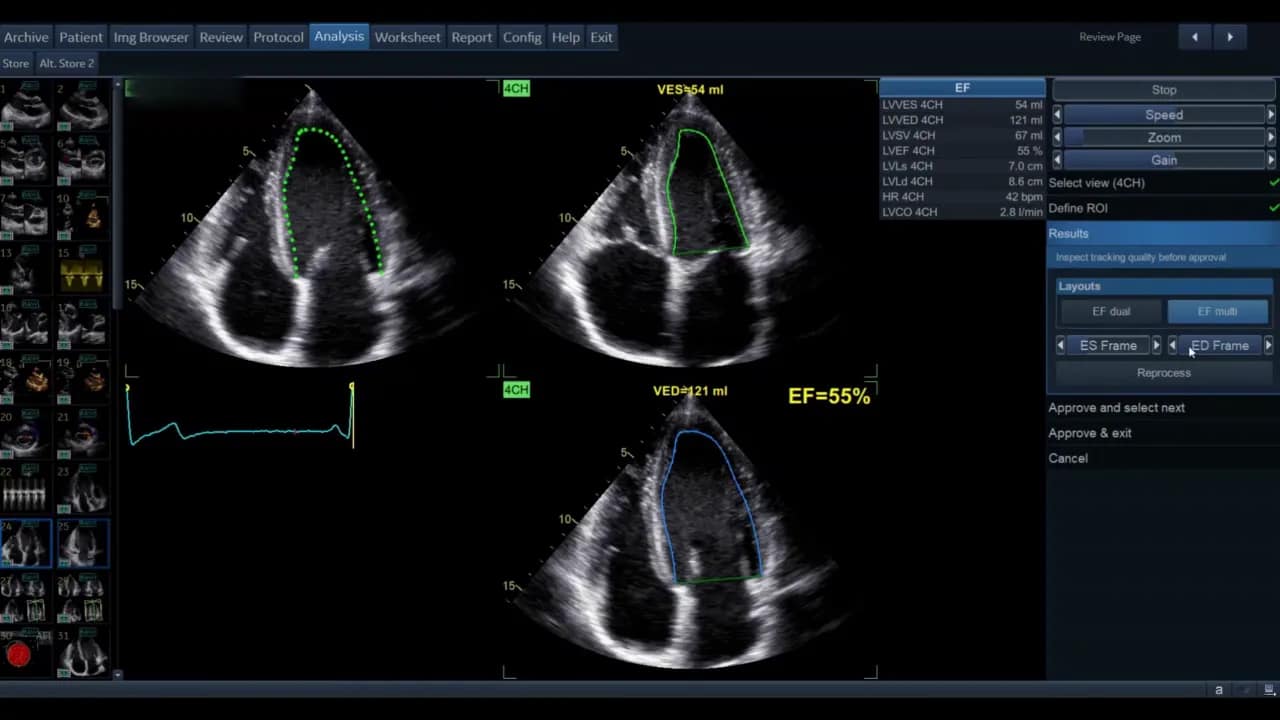Expand the Results section
1280x720 pixels.
[1069, 233]
